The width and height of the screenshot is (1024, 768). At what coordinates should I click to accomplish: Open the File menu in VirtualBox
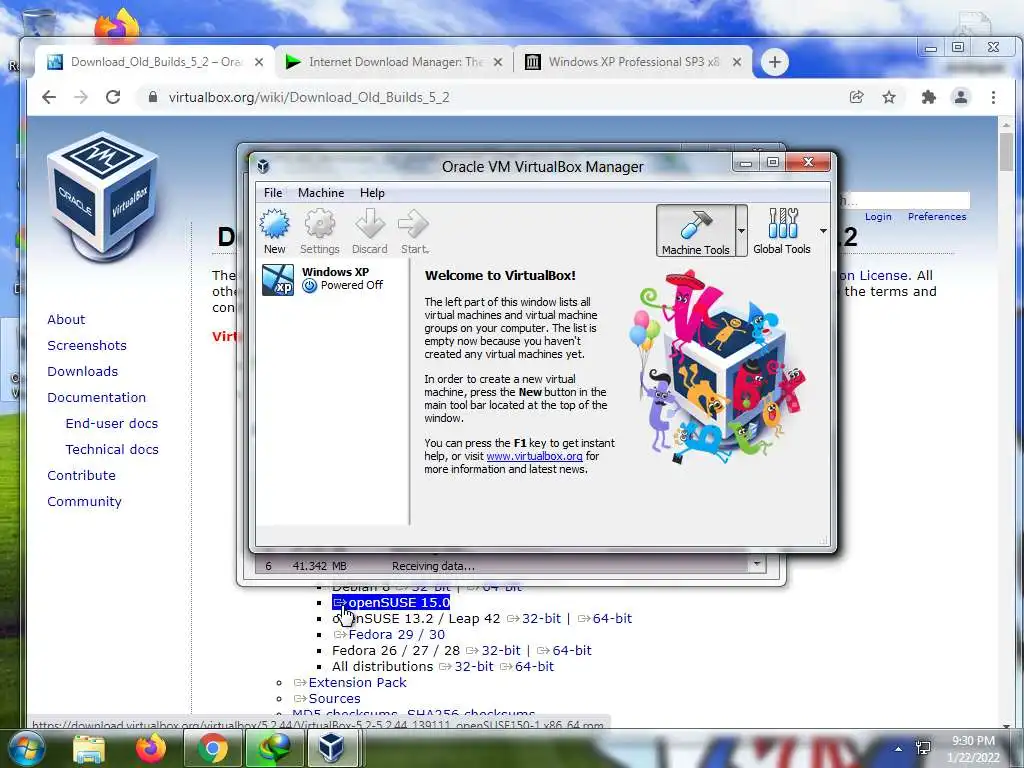click(273, 193)
